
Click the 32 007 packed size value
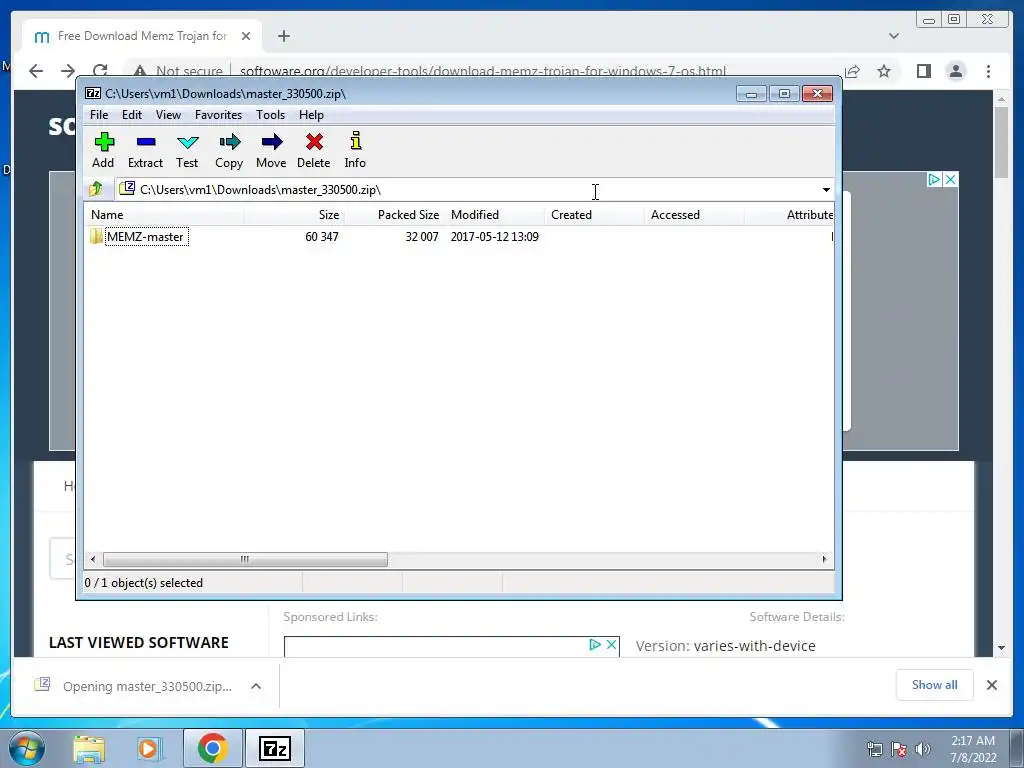click(422, 236)
